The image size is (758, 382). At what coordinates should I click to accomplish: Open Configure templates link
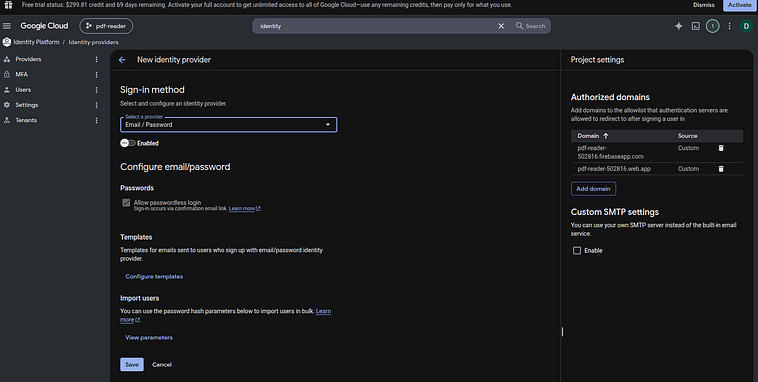(154, 277)
